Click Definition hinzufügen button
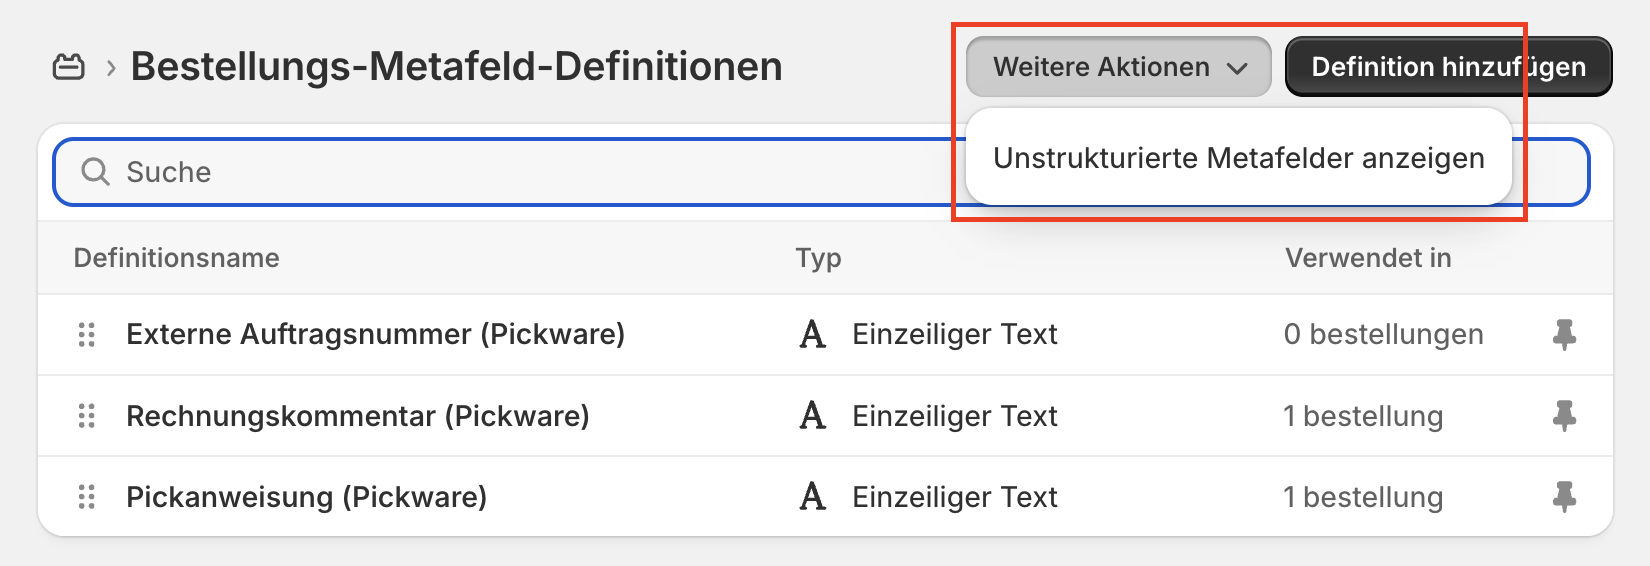 coord(1448,67)
